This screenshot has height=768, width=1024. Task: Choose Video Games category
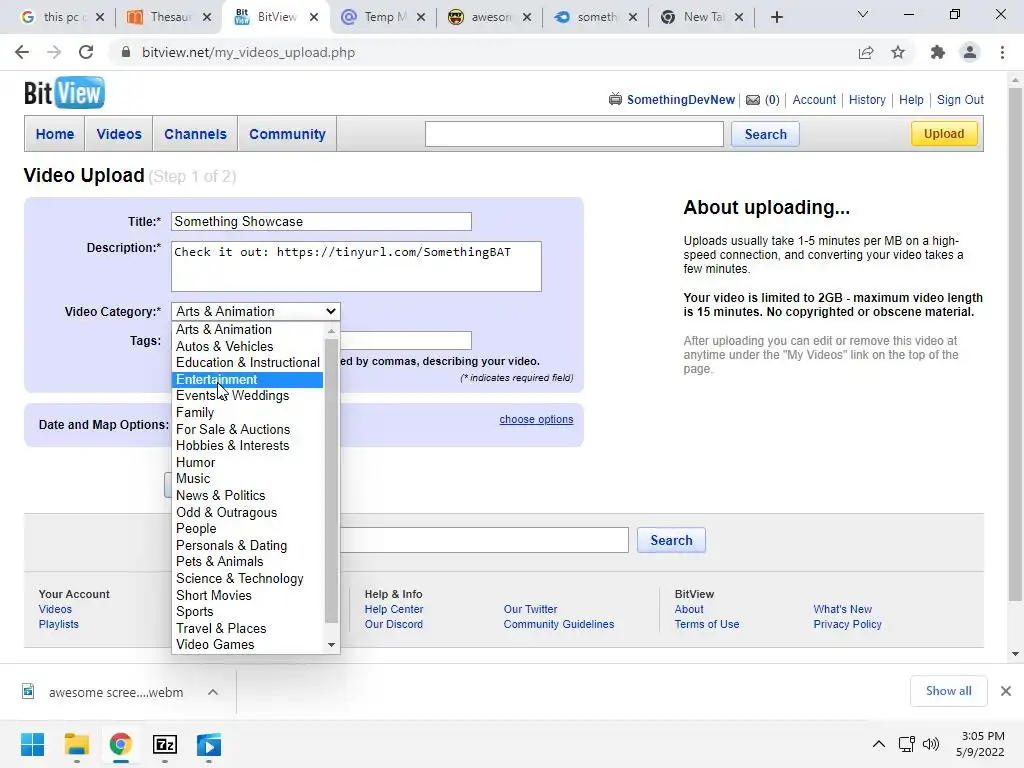pos(248,645)
